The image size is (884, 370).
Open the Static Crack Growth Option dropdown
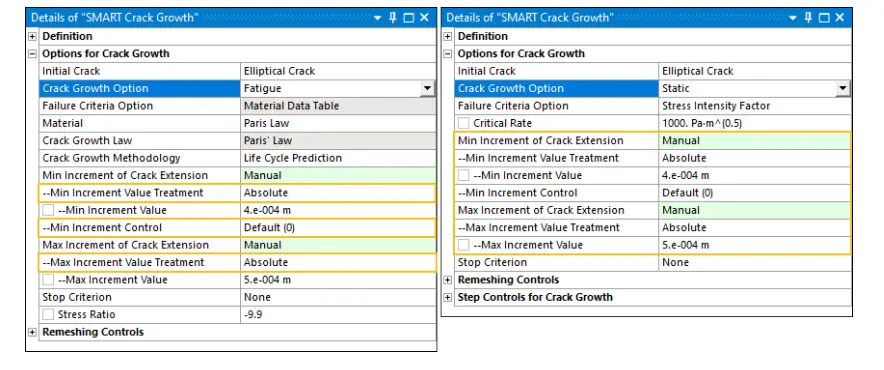[x=843, y=89]
